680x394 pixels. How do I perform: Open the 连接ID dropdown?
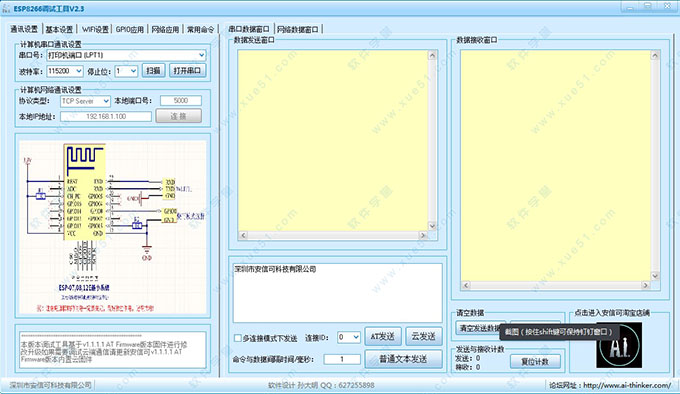pyautogui.click(x=356, y=337)
